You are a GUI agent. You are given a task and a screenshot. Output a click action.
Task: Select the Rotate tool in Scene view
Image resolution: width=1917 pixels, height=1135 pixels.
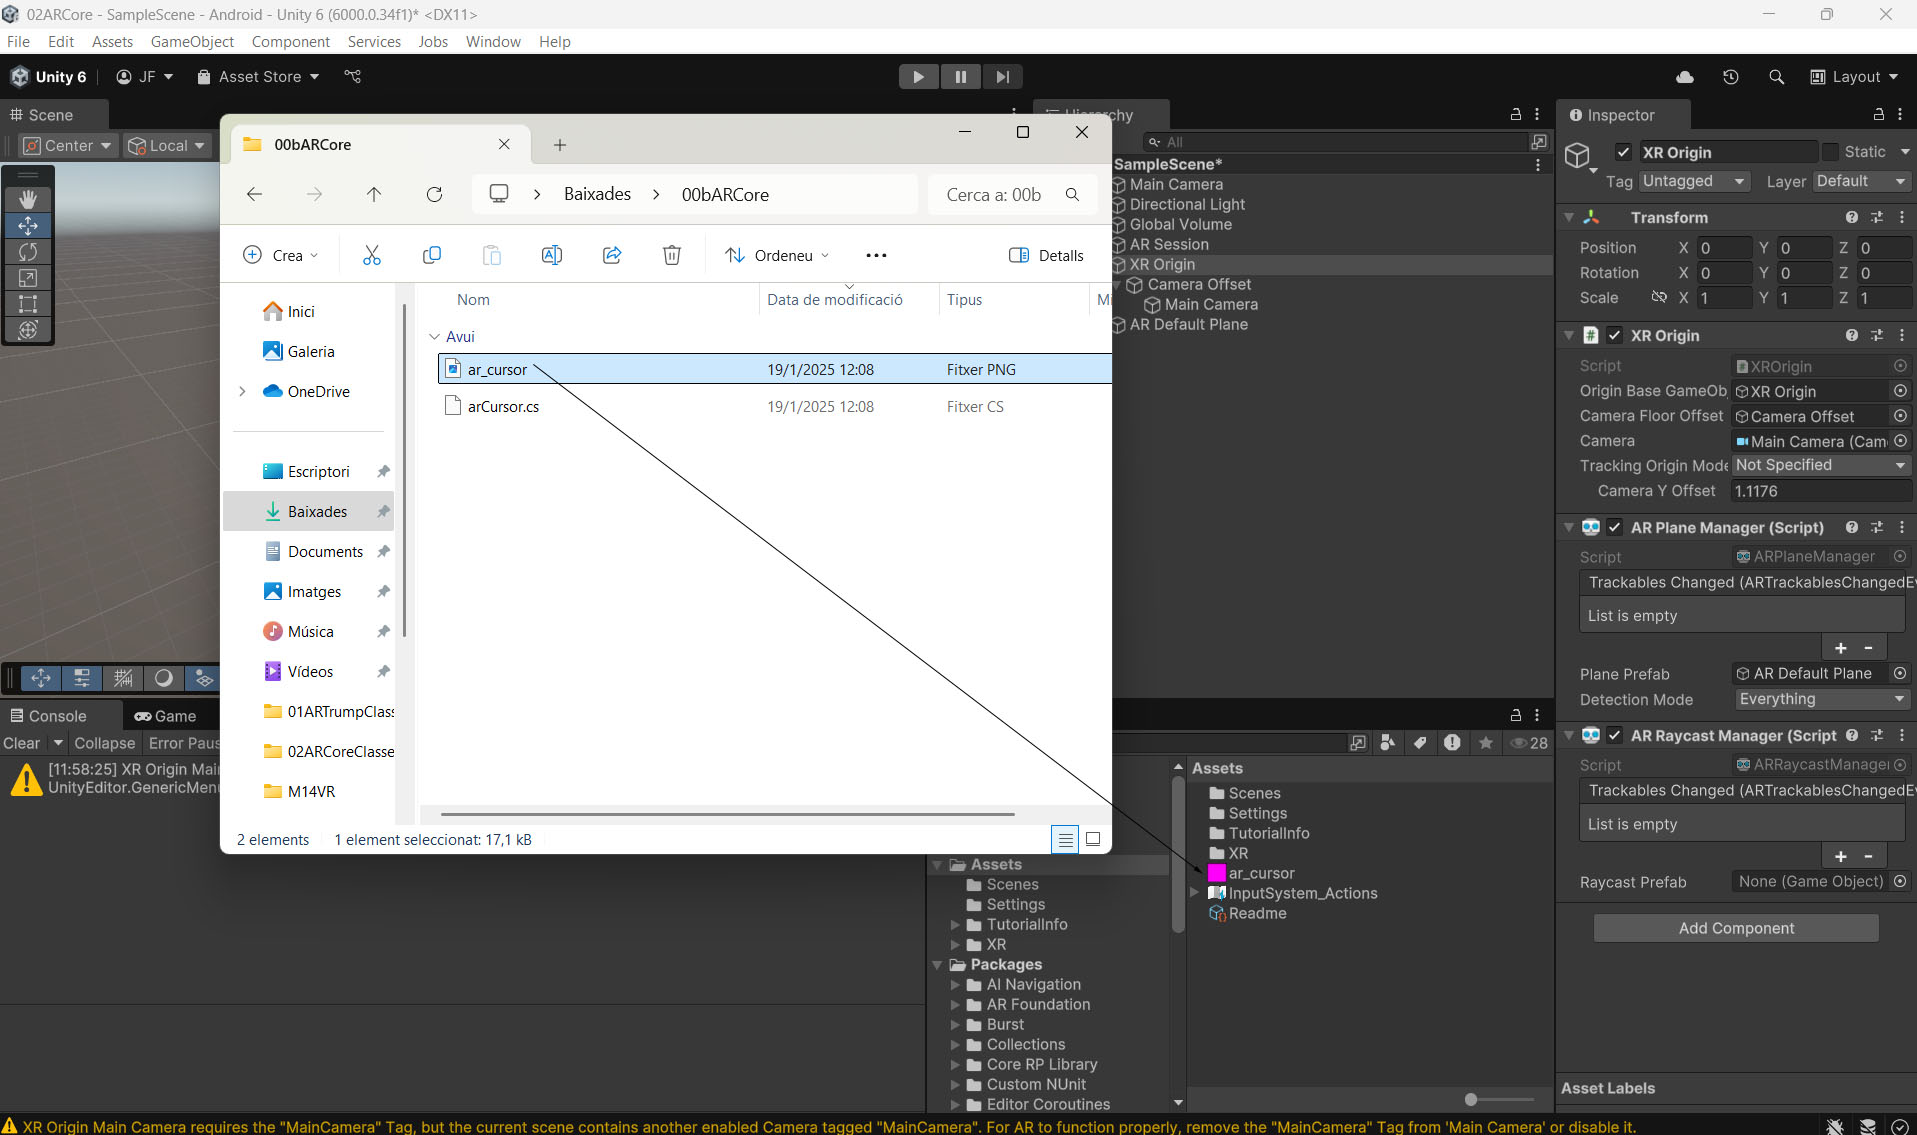coord(28,252)
